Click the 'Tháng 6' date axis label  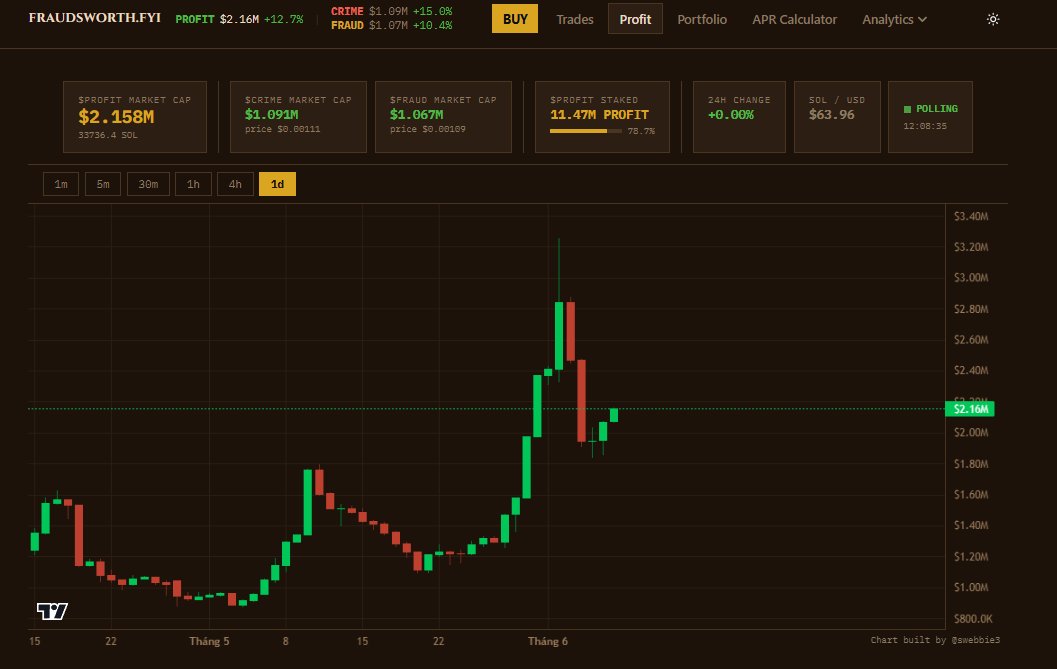pos(547,641)
